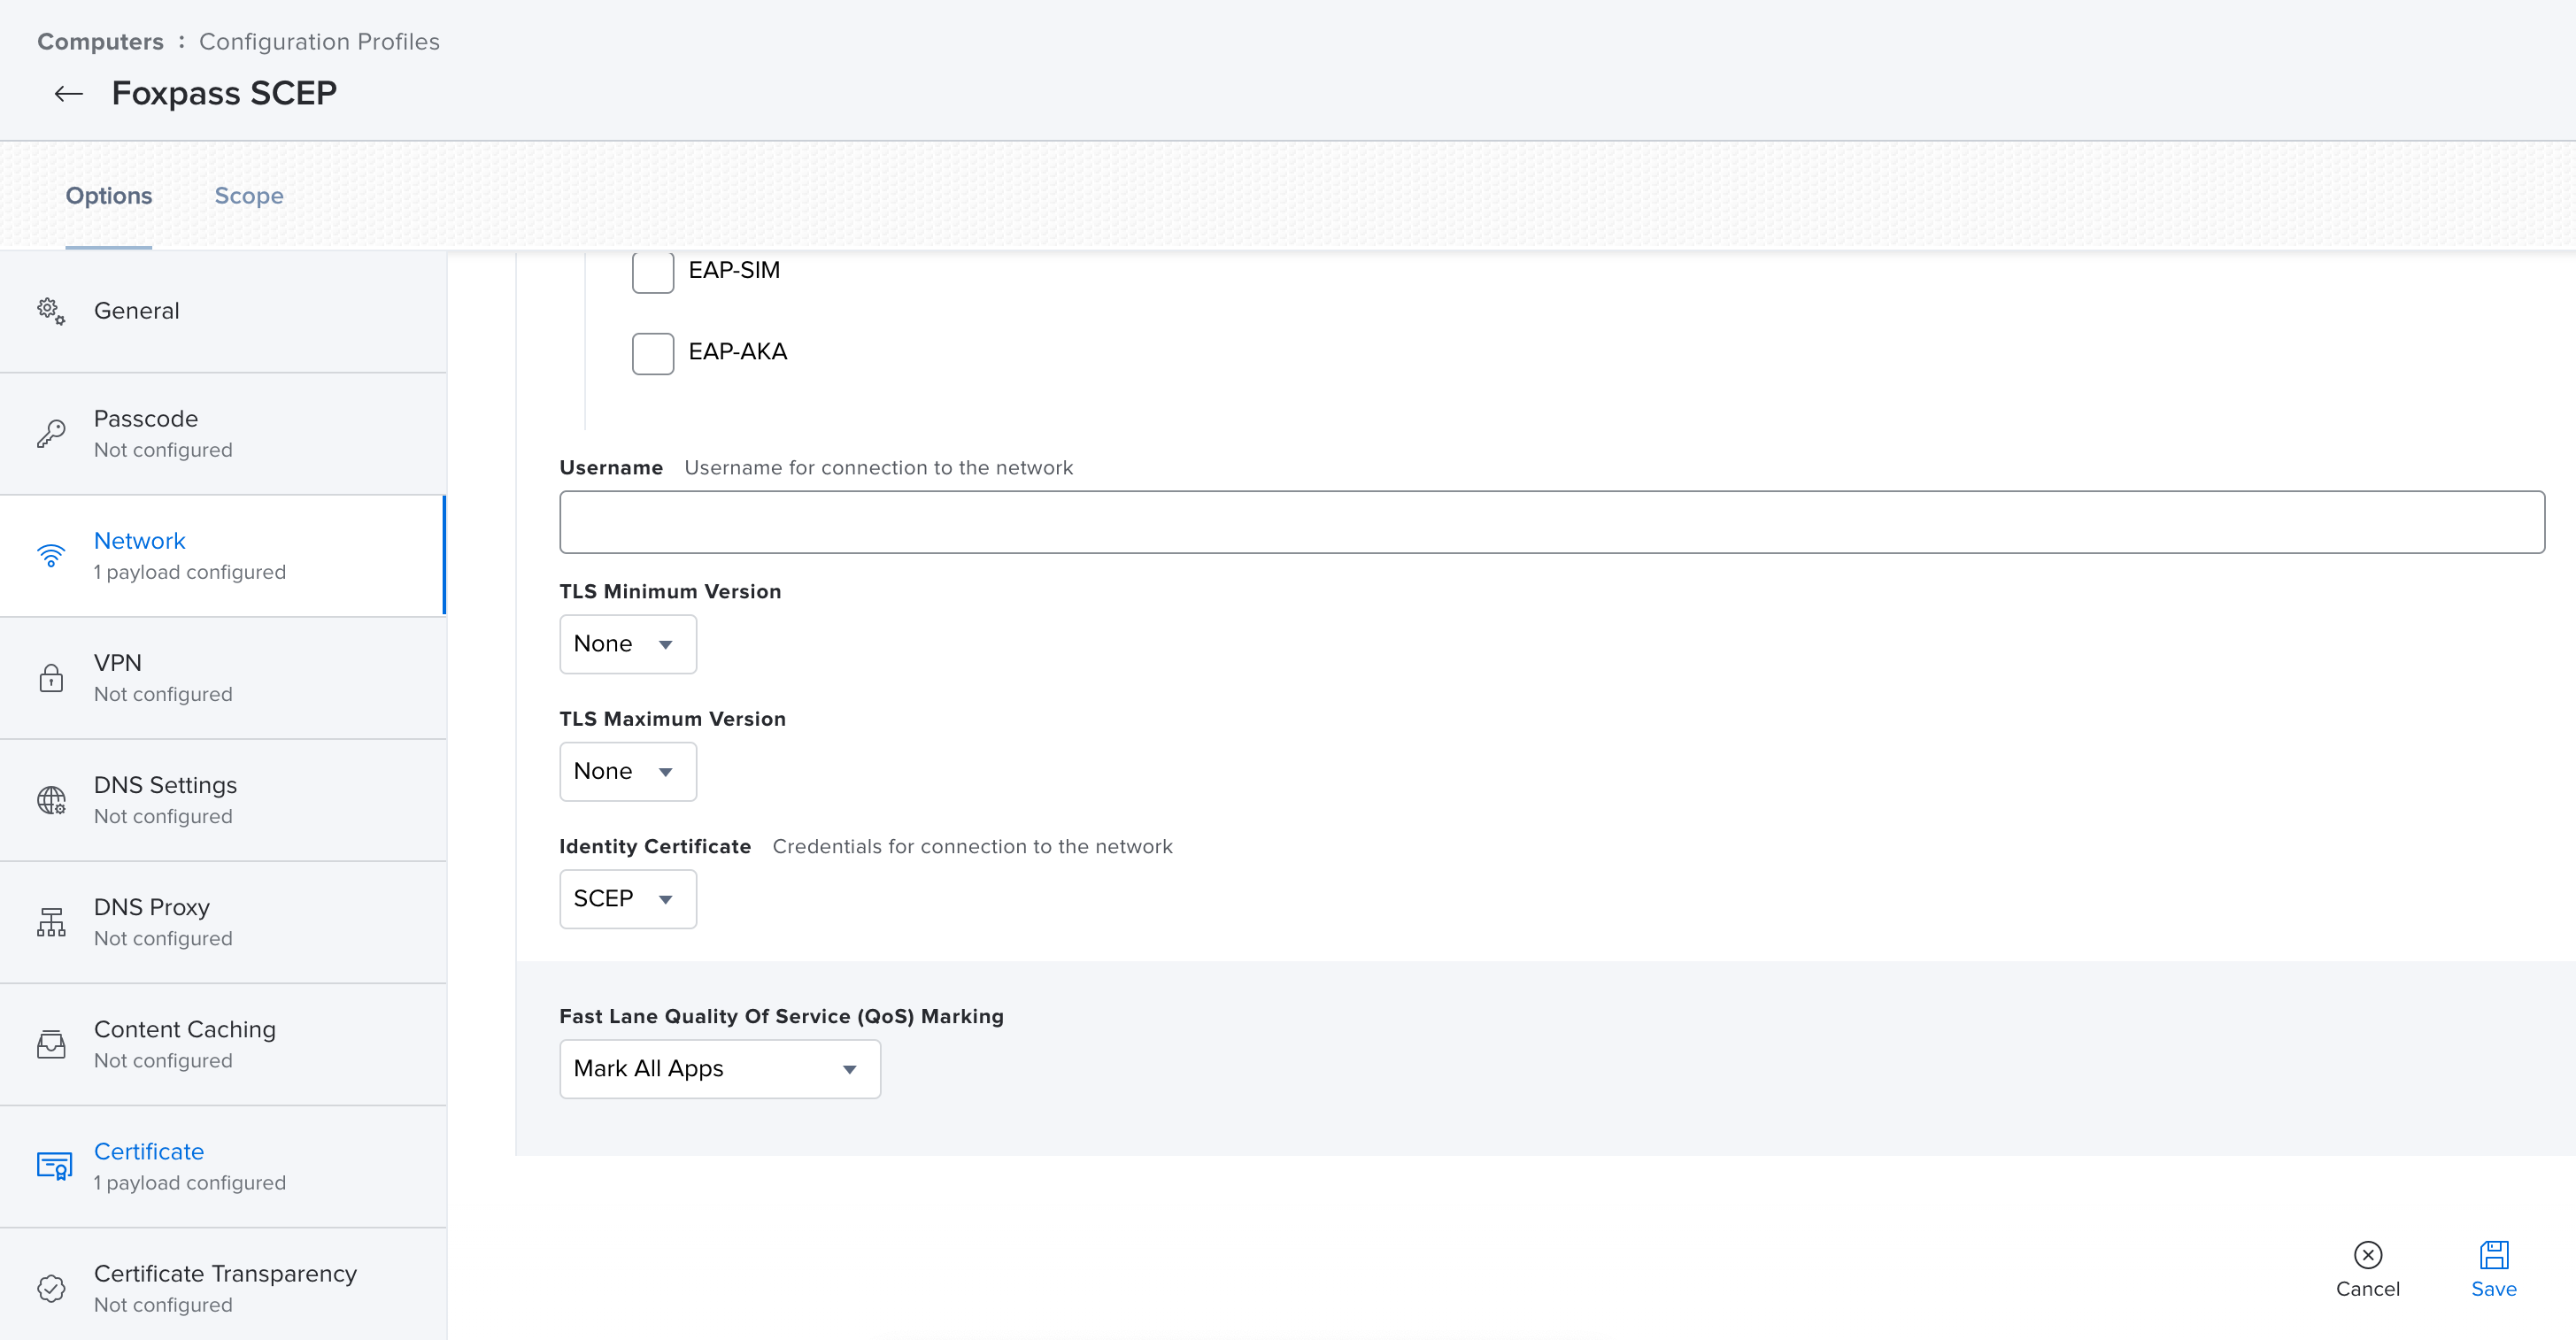Open the TLS Minimum Version dropdown
The height and width of the screenshot is (1340, 2576).
click(627, 644)
